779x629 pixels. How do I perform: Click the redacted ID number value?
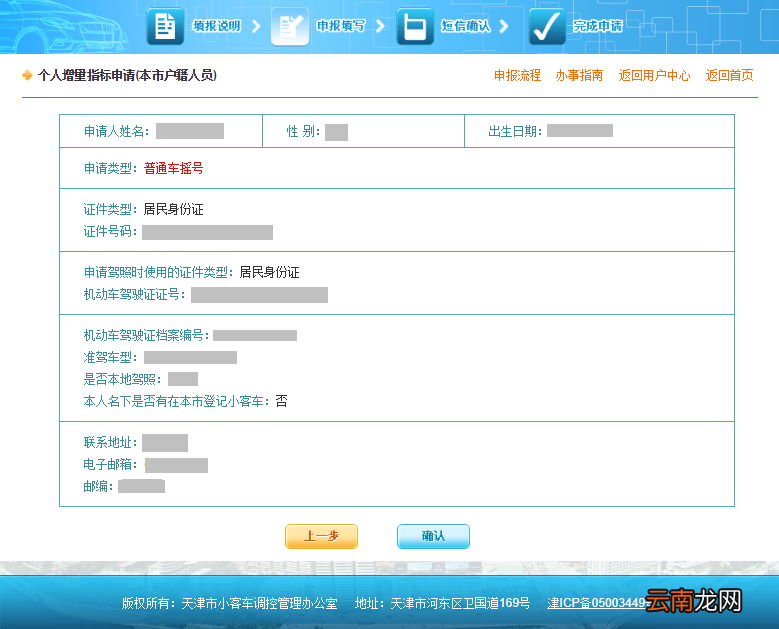(207, 232)
